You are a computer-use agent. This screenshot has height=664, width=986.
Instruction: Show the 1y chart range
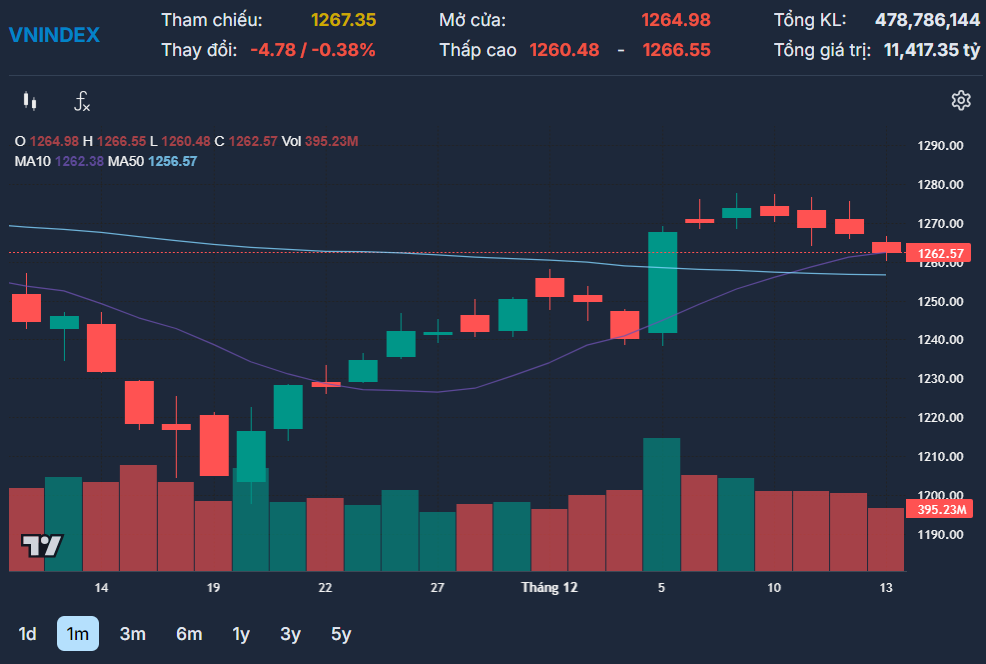point(241,634)
